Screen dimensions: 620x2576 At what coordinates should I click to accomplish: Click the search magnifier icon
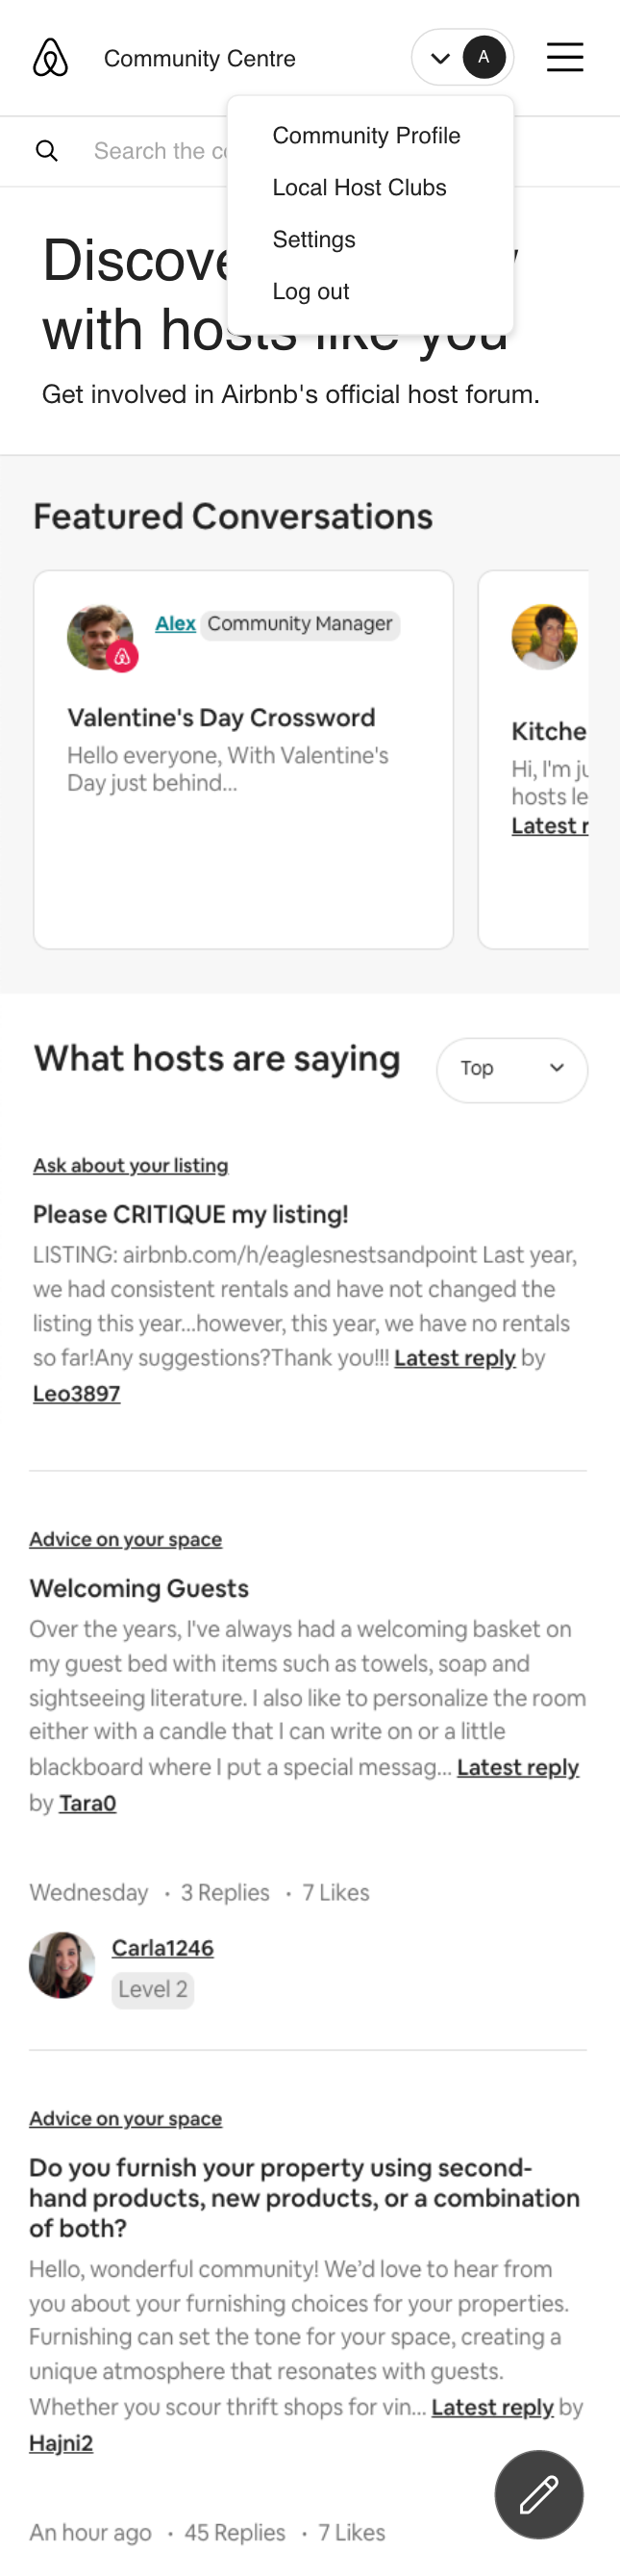click(x=47, y=151)
